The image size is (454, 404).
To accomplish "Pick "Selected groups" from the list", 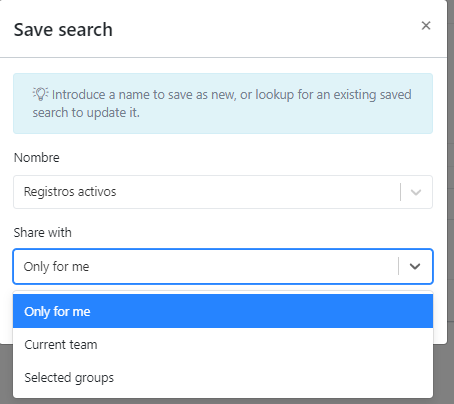I will [223, 377].
